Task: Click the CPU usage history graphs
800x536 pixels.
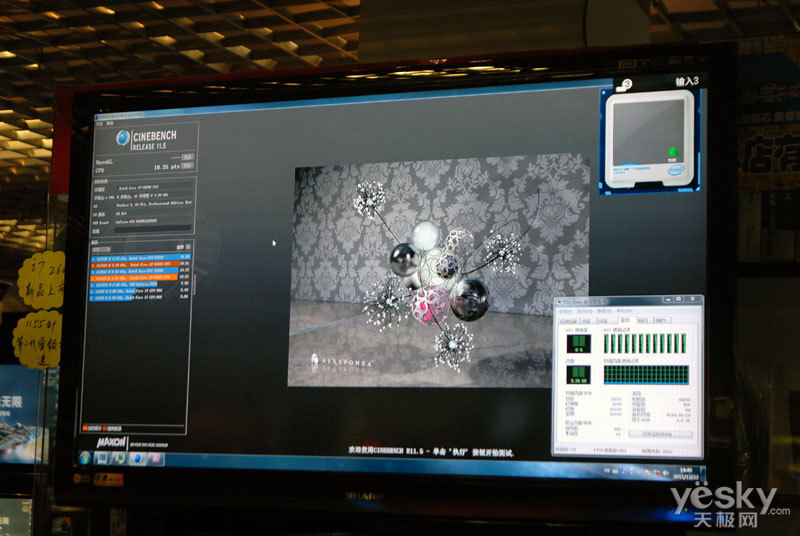Action: tap(645, 343)
